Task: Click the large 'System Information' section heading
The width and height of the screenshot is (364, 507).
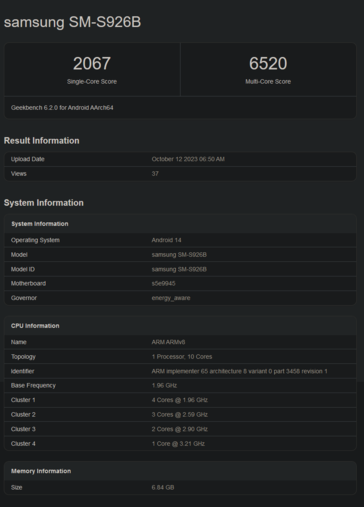Action: click(x=44, y=203)
